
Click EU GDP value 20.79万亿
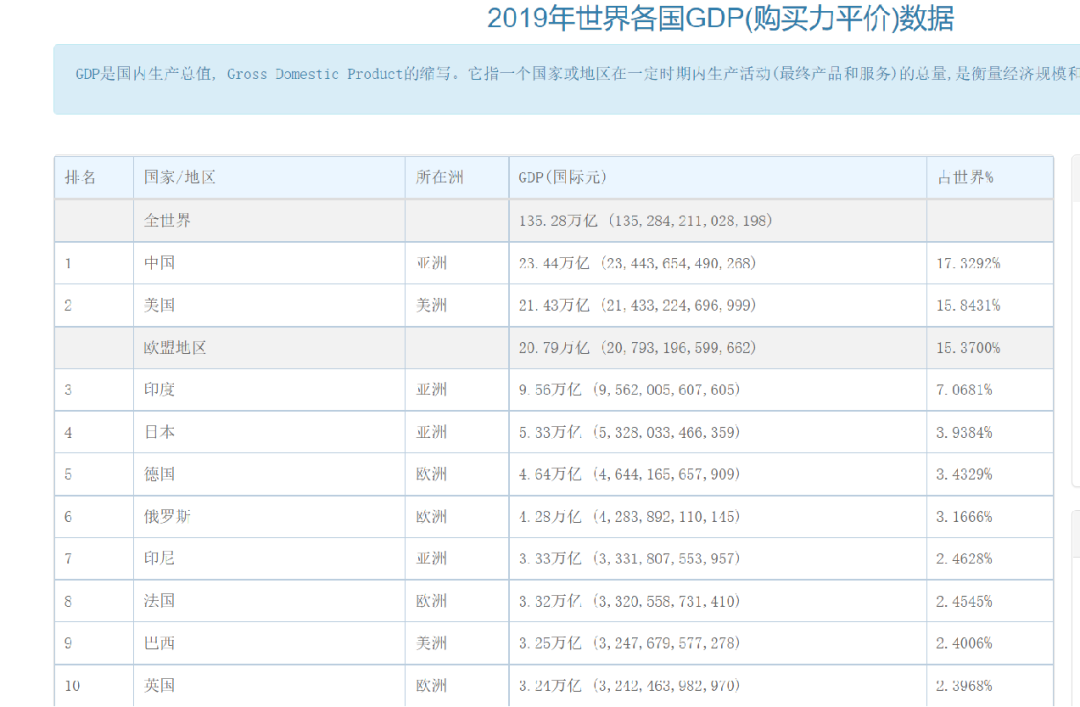(637, 348)
